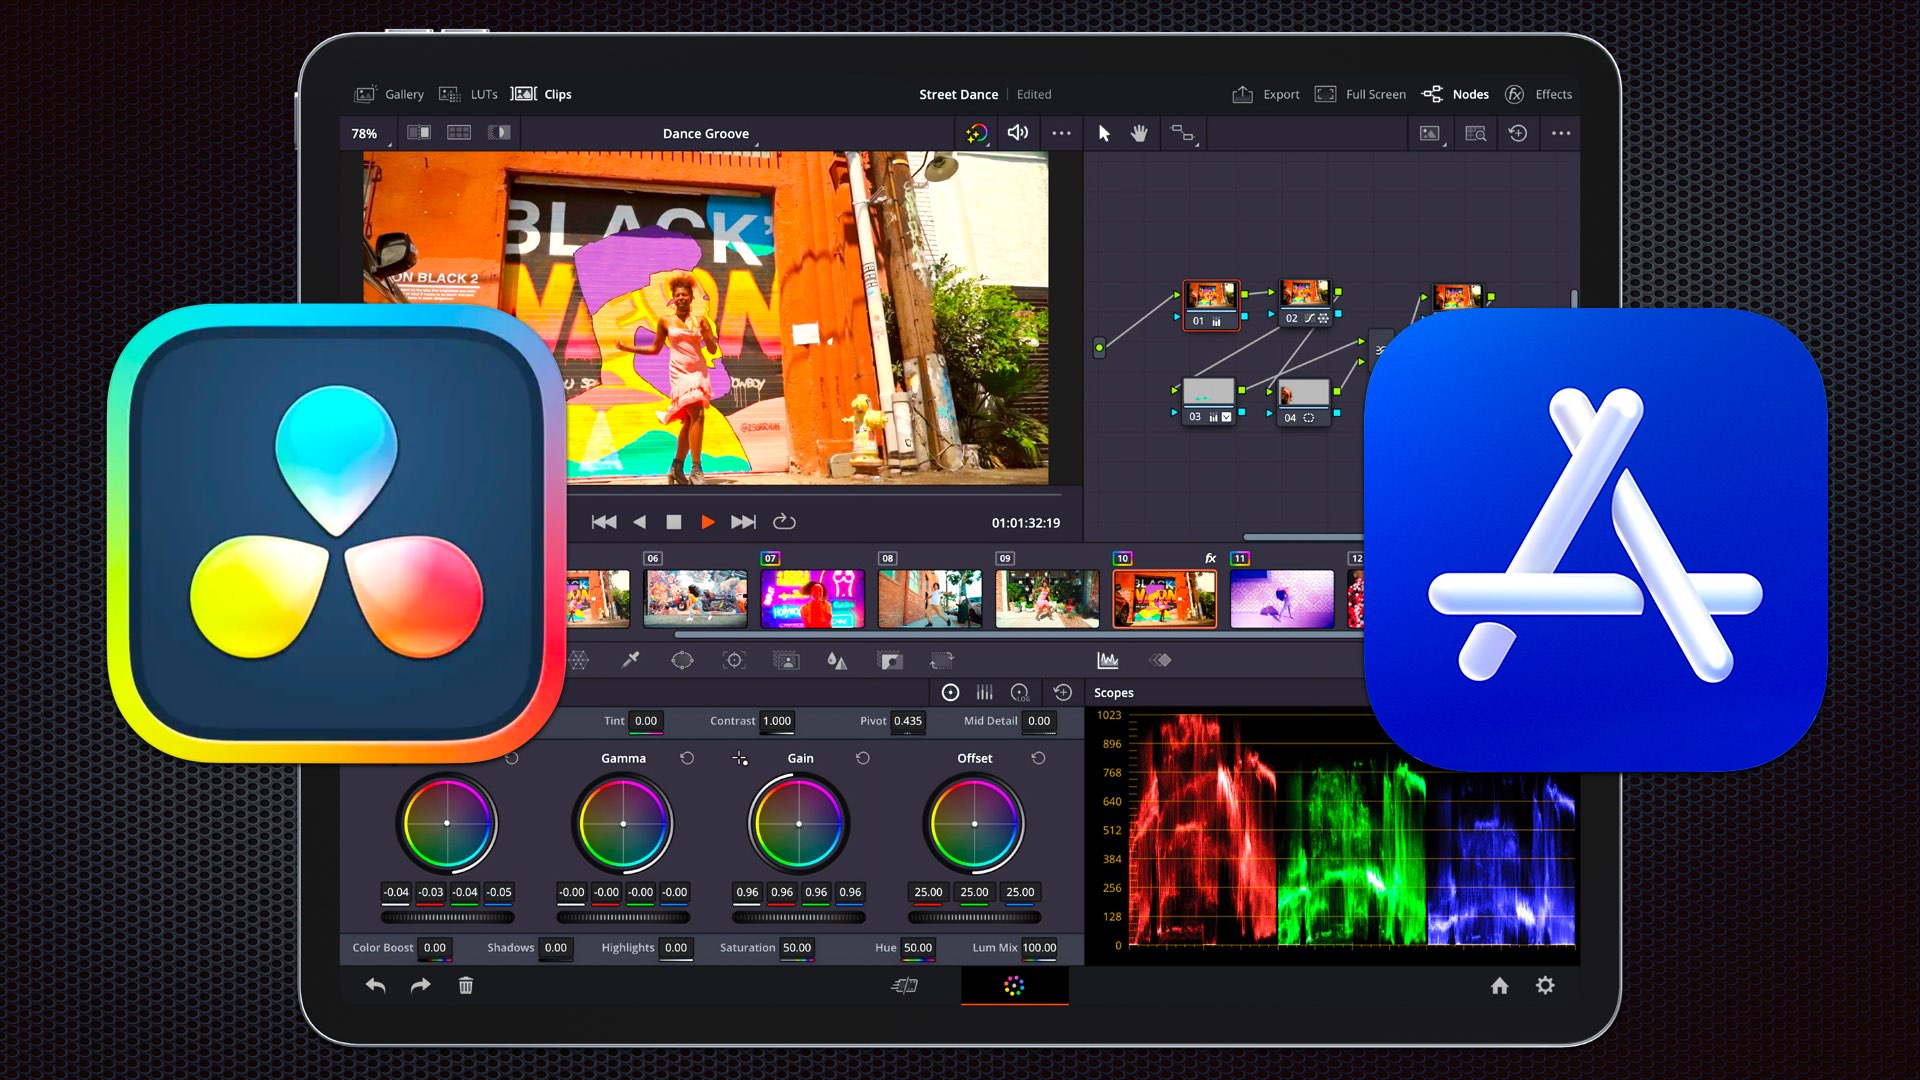Open settings gear at bottom bar
This screenshot has width=1920, height=1080.
point(1545,986)
